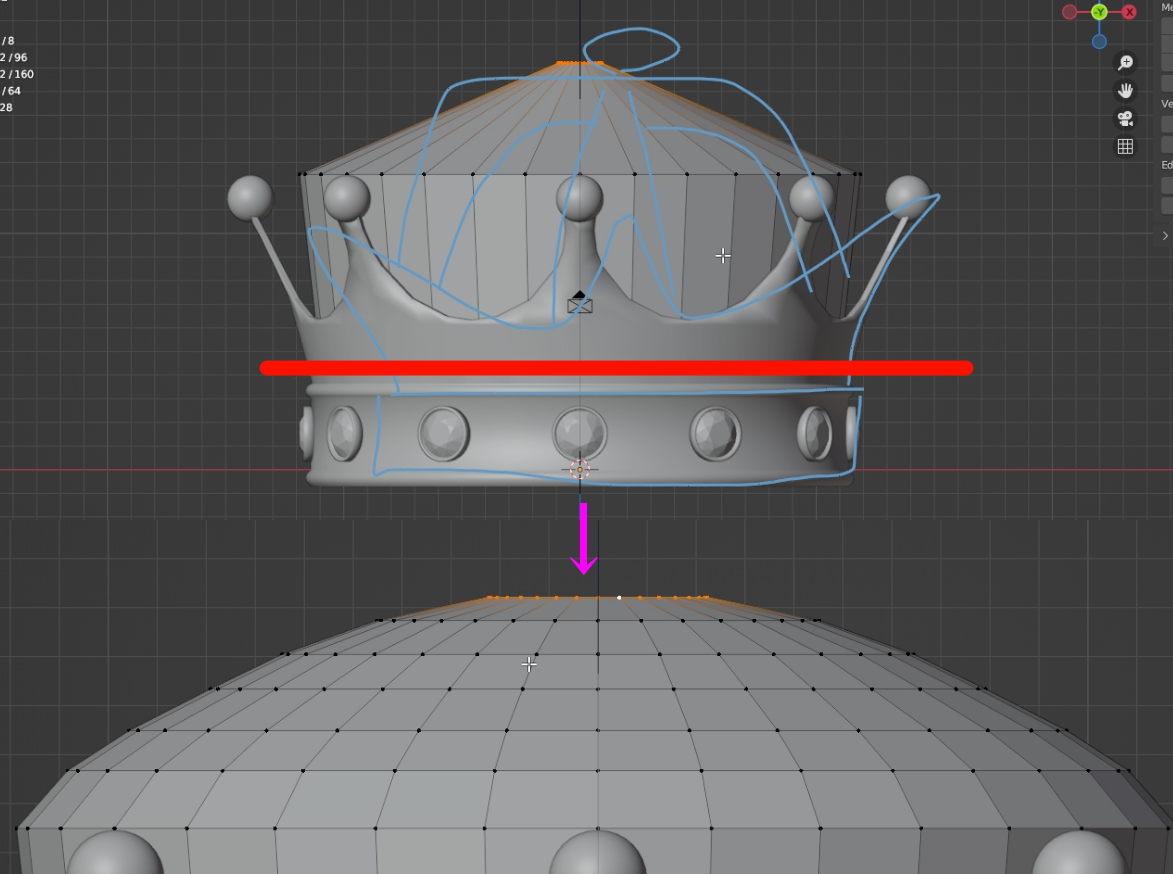Click the zoom magnifier viewport icon
The height and width of the screenshot is (874, 1173).
[1125, 63]
